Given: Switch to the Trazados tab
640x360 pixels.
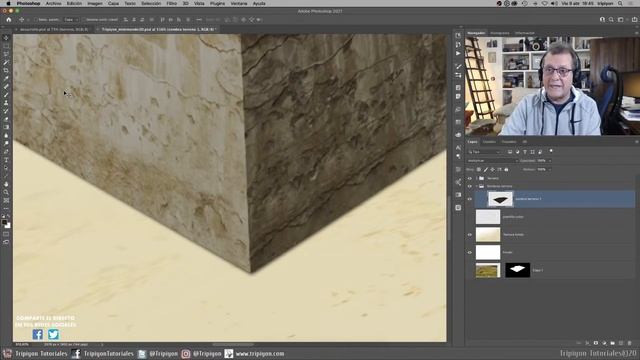Looking at the screenshot, I should click(x=509, y=142).
